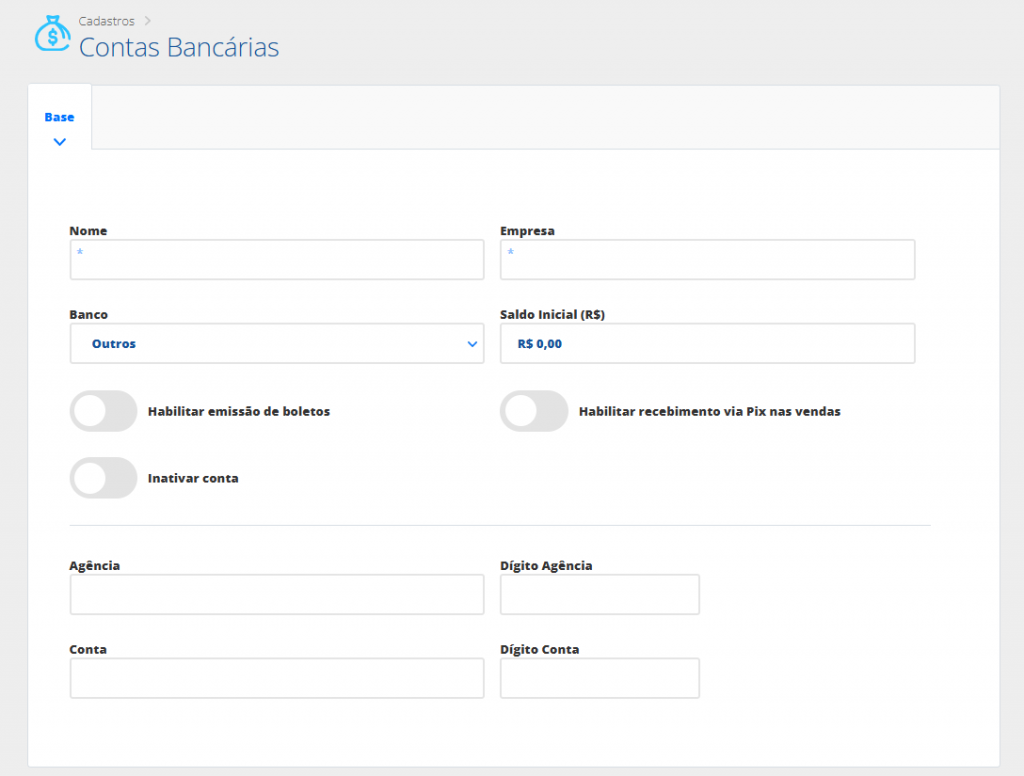Focus the Empresa input field

(707, 260)
